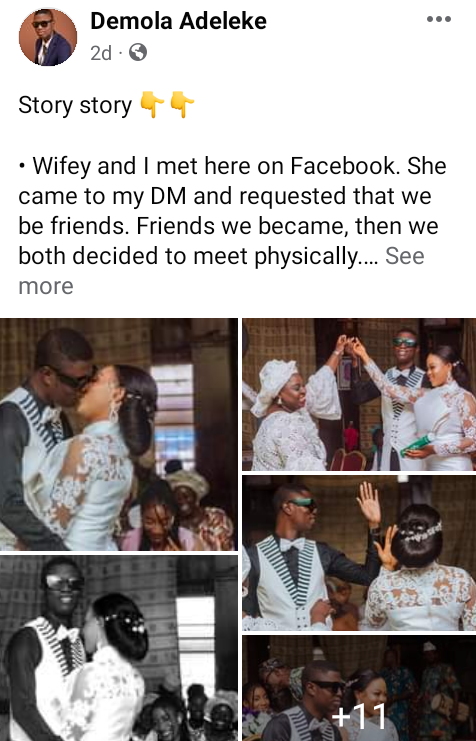
Task: Click the second pointing-down hand emoji
Action: (182, 104)
